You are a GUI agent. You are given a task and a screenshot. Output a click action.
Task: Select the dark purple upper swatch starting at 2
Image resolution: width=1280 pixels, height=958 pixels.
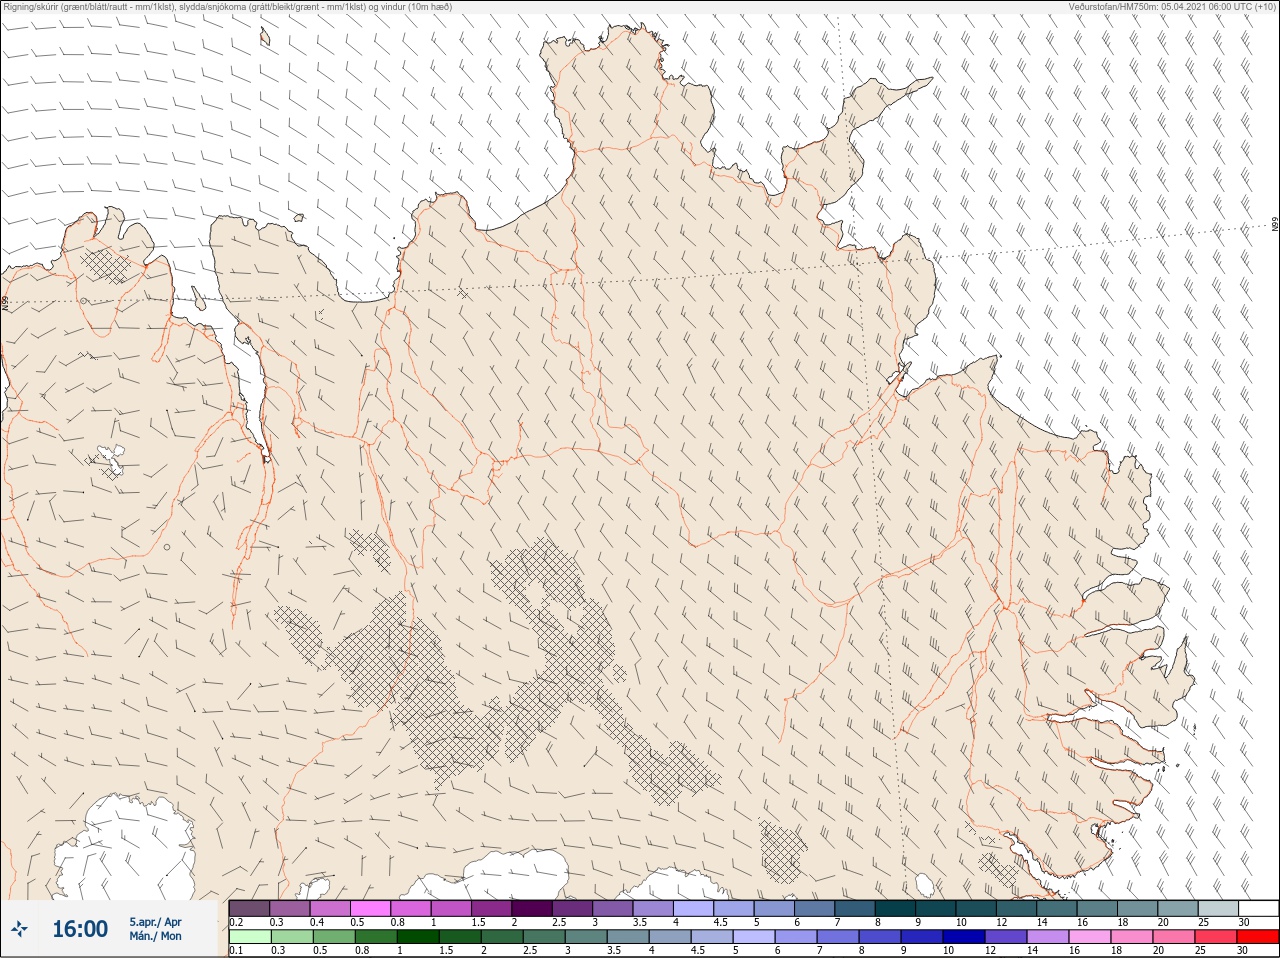[x=532, y=908]
